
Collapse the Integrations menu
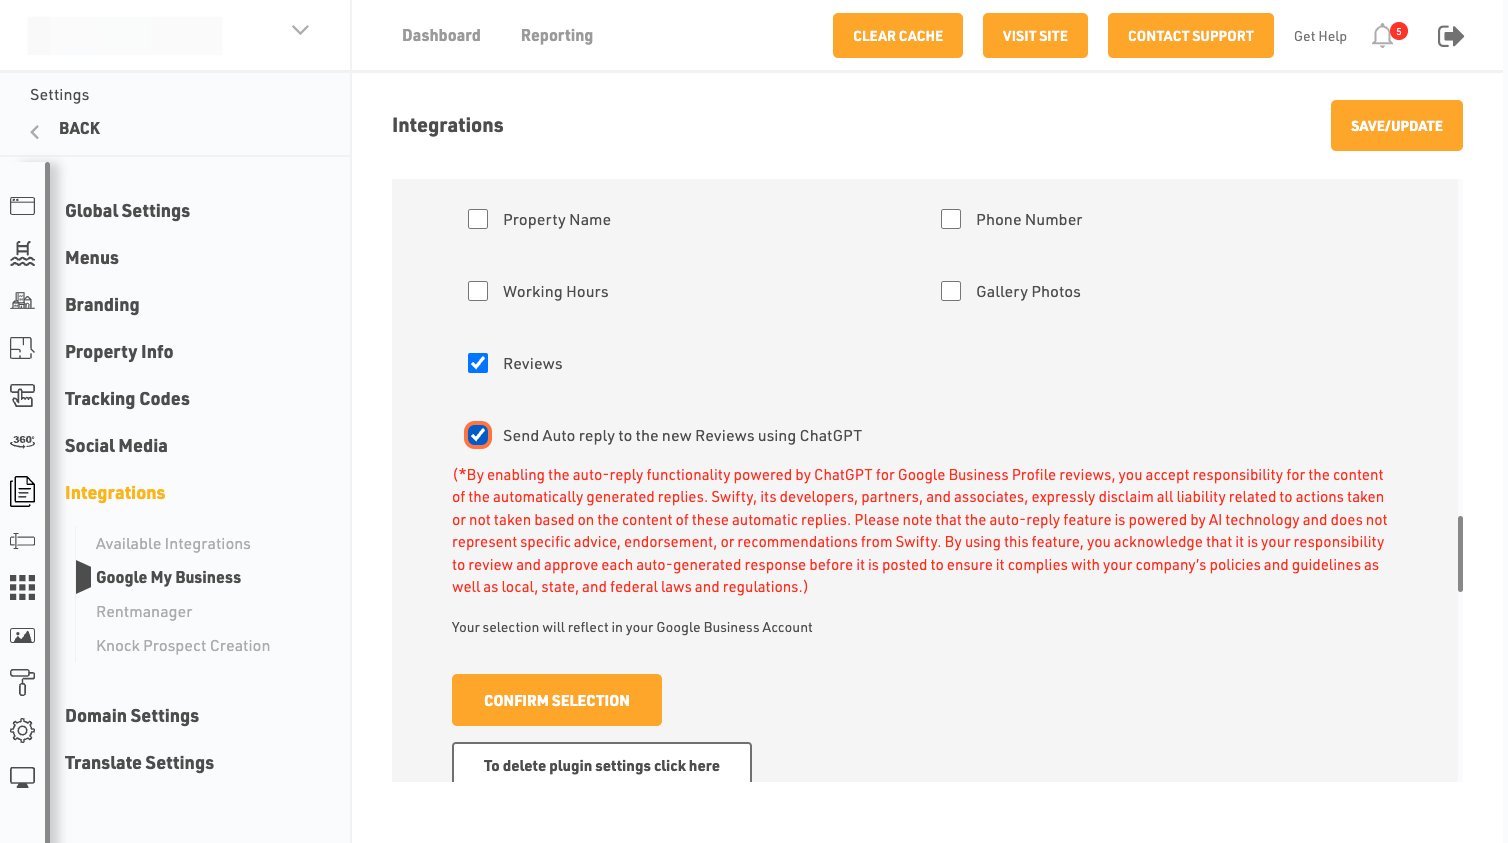click(115, 493)
